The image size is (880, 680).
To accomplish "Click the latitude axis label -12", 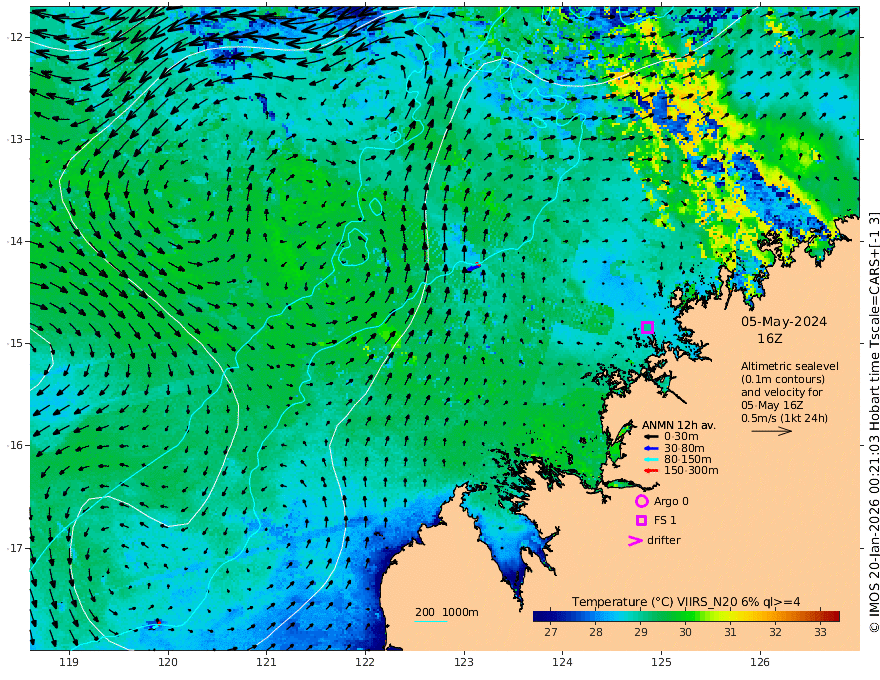I will [15, 37].
